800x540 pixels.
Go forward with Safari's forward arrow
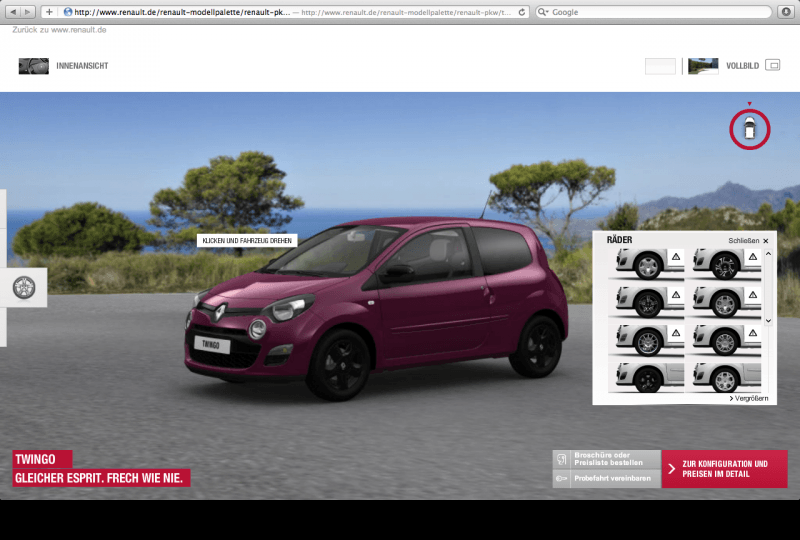(28, 12)
